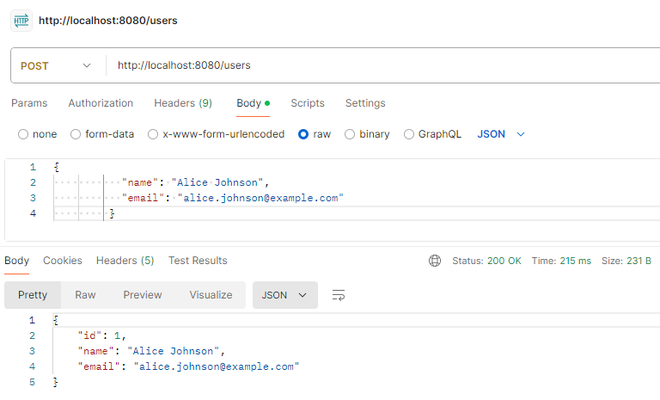Image resolution: width=660 pixels, height=400 pixels.
Task: Open the Scripts tab
Action: (x=307, y=103)
